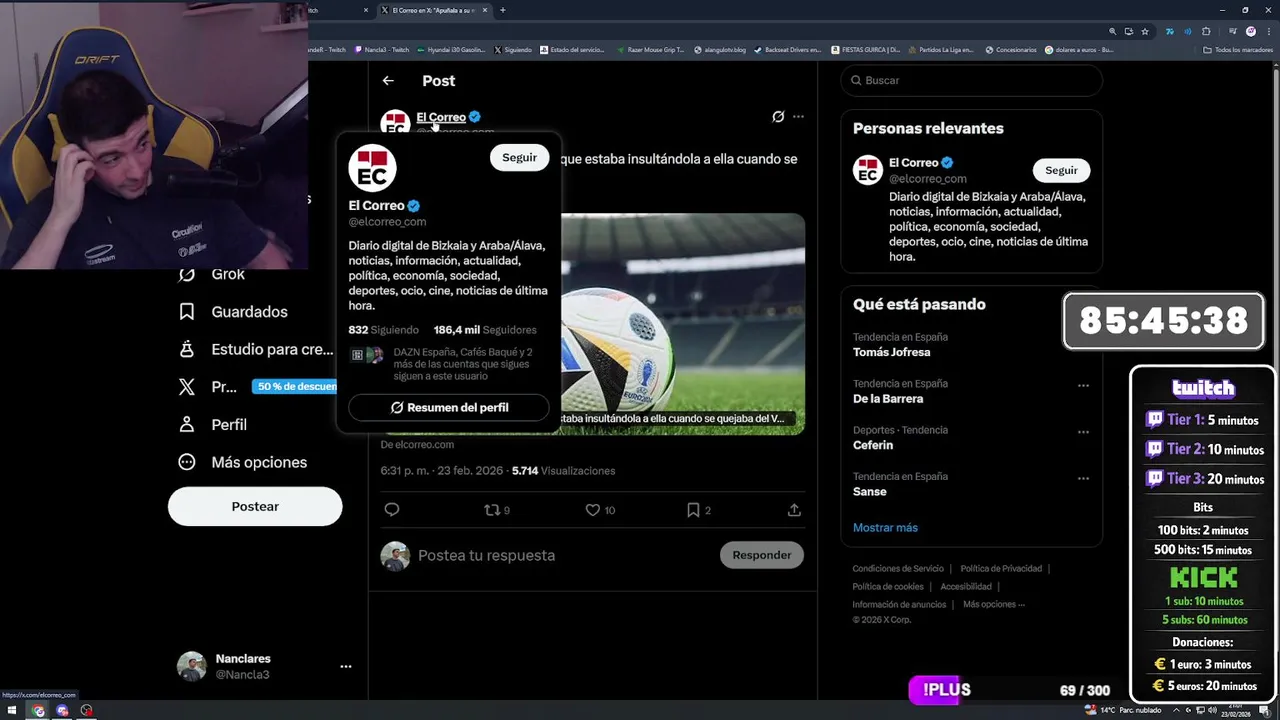This screenshot has width=1280, height=720.
Task: Open Chrome from the taskbar
Action: point(38,711)
